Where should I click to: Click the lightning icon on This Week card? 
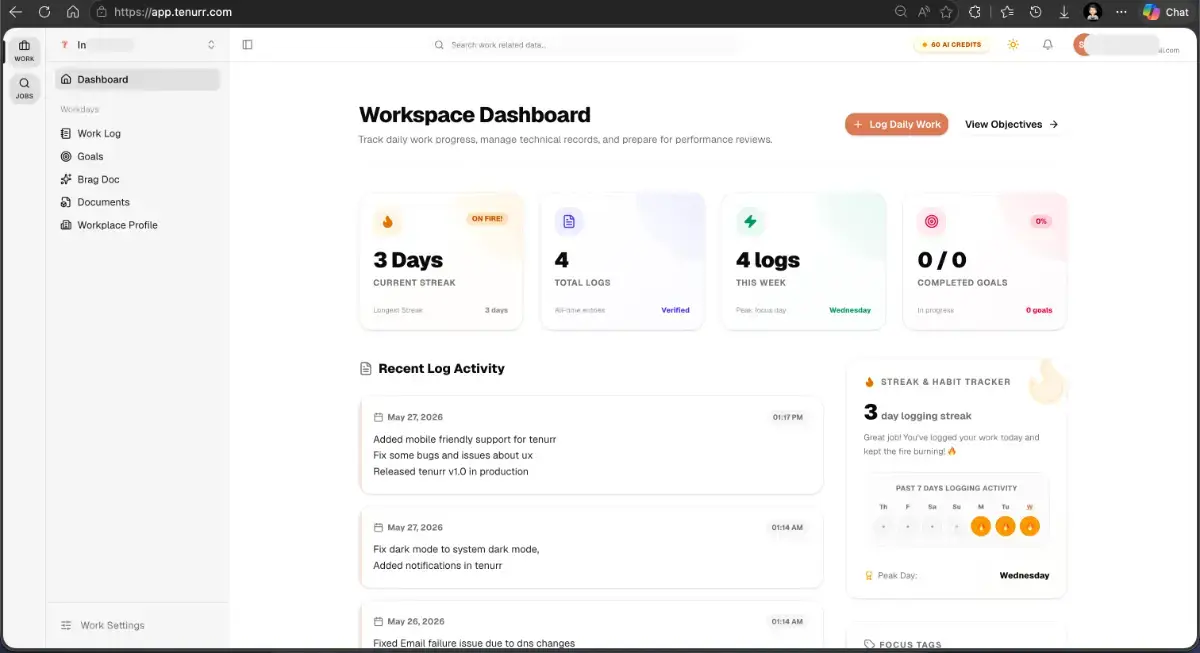click(750, 222)
